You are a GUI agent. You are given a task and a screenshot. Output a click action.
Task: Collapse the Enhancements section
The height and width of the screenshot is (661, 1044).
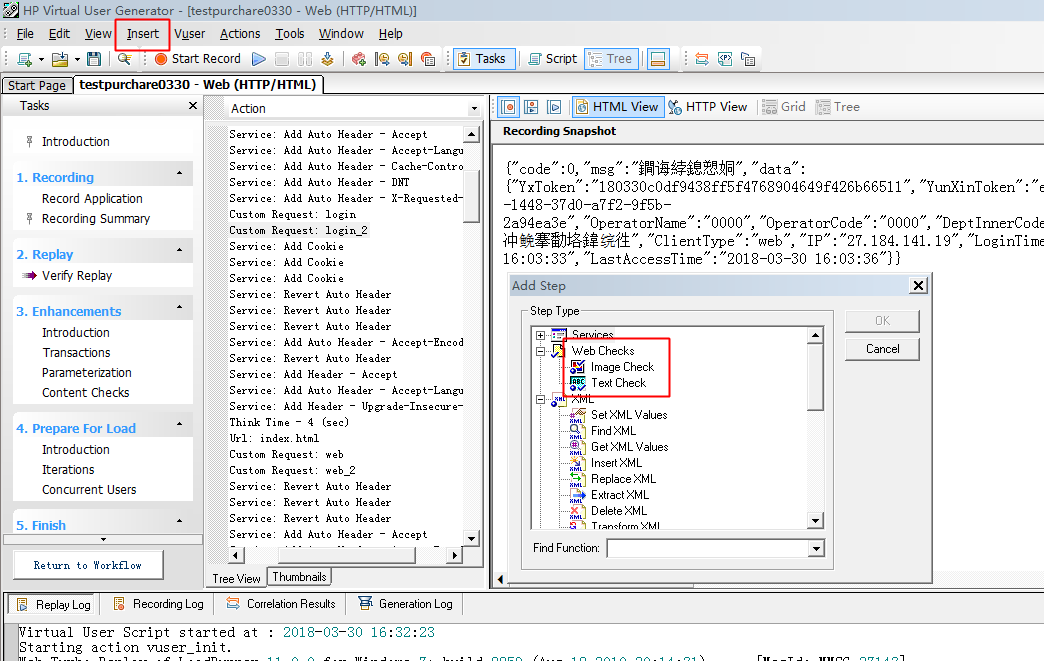click(x=179, y=307)
